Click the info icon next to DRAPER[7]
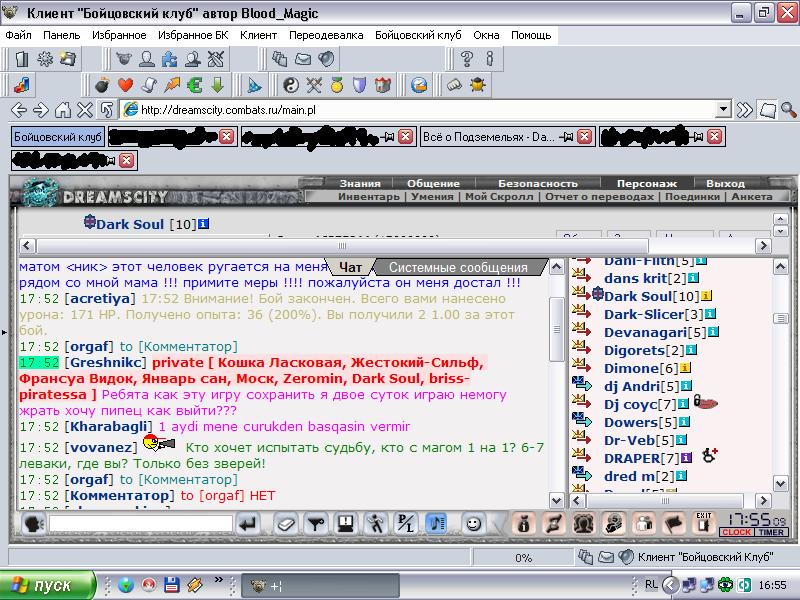800x600 pixels. [686, 458]
